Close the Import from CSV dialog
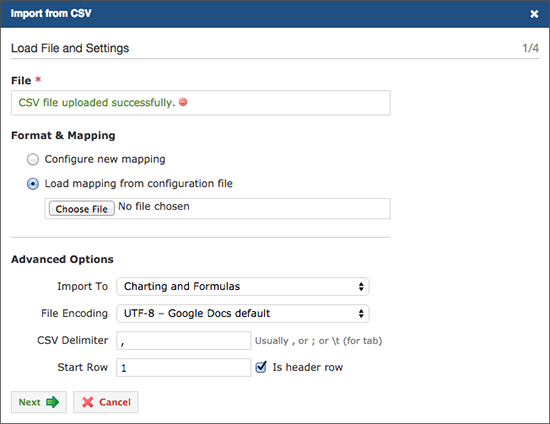The width and height of the screenshot is (550, 424). coord(534,14)
